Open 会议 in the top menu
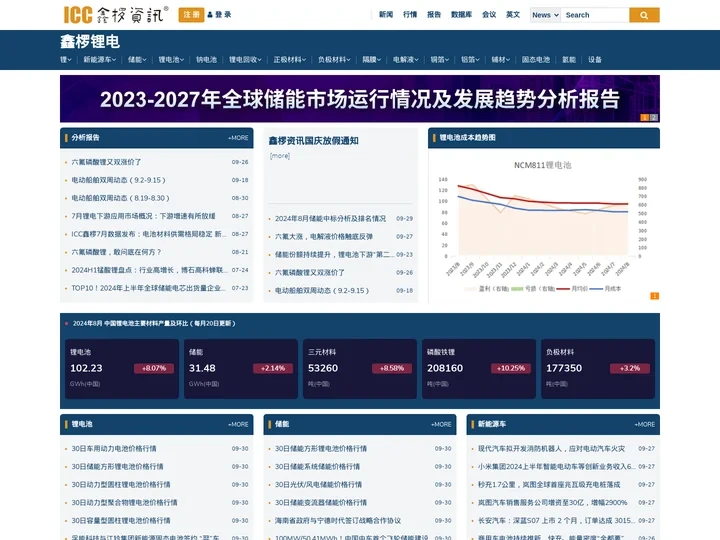Screen dimensions: 720x540 tap(489, 15)
